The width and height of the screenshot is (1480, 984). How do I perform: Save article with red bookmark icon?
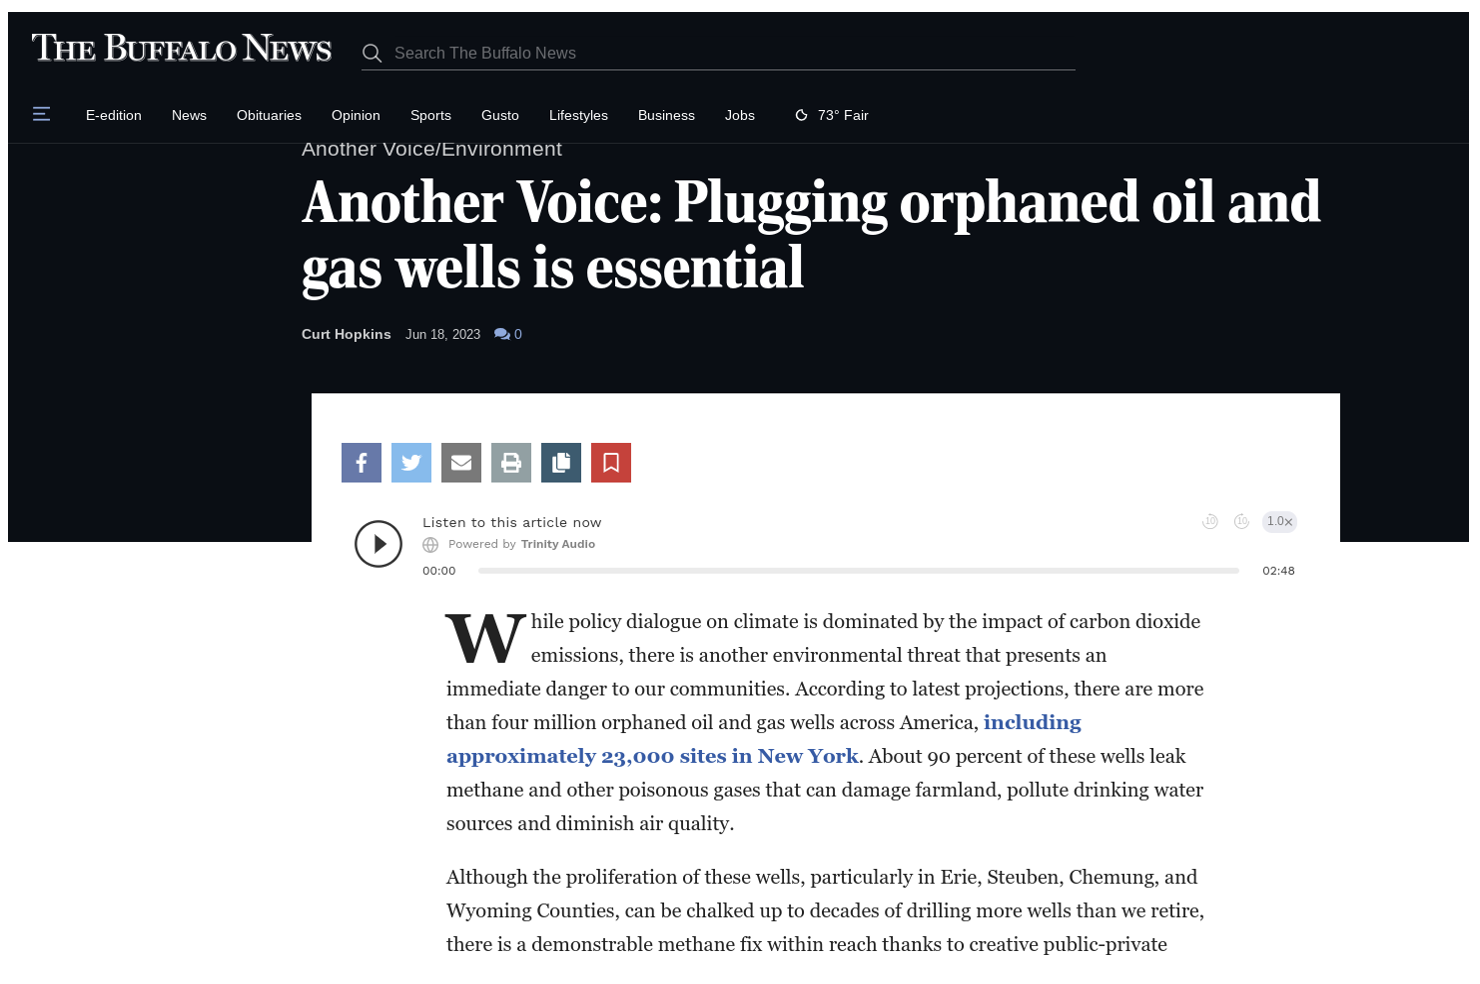pos(611,463)
